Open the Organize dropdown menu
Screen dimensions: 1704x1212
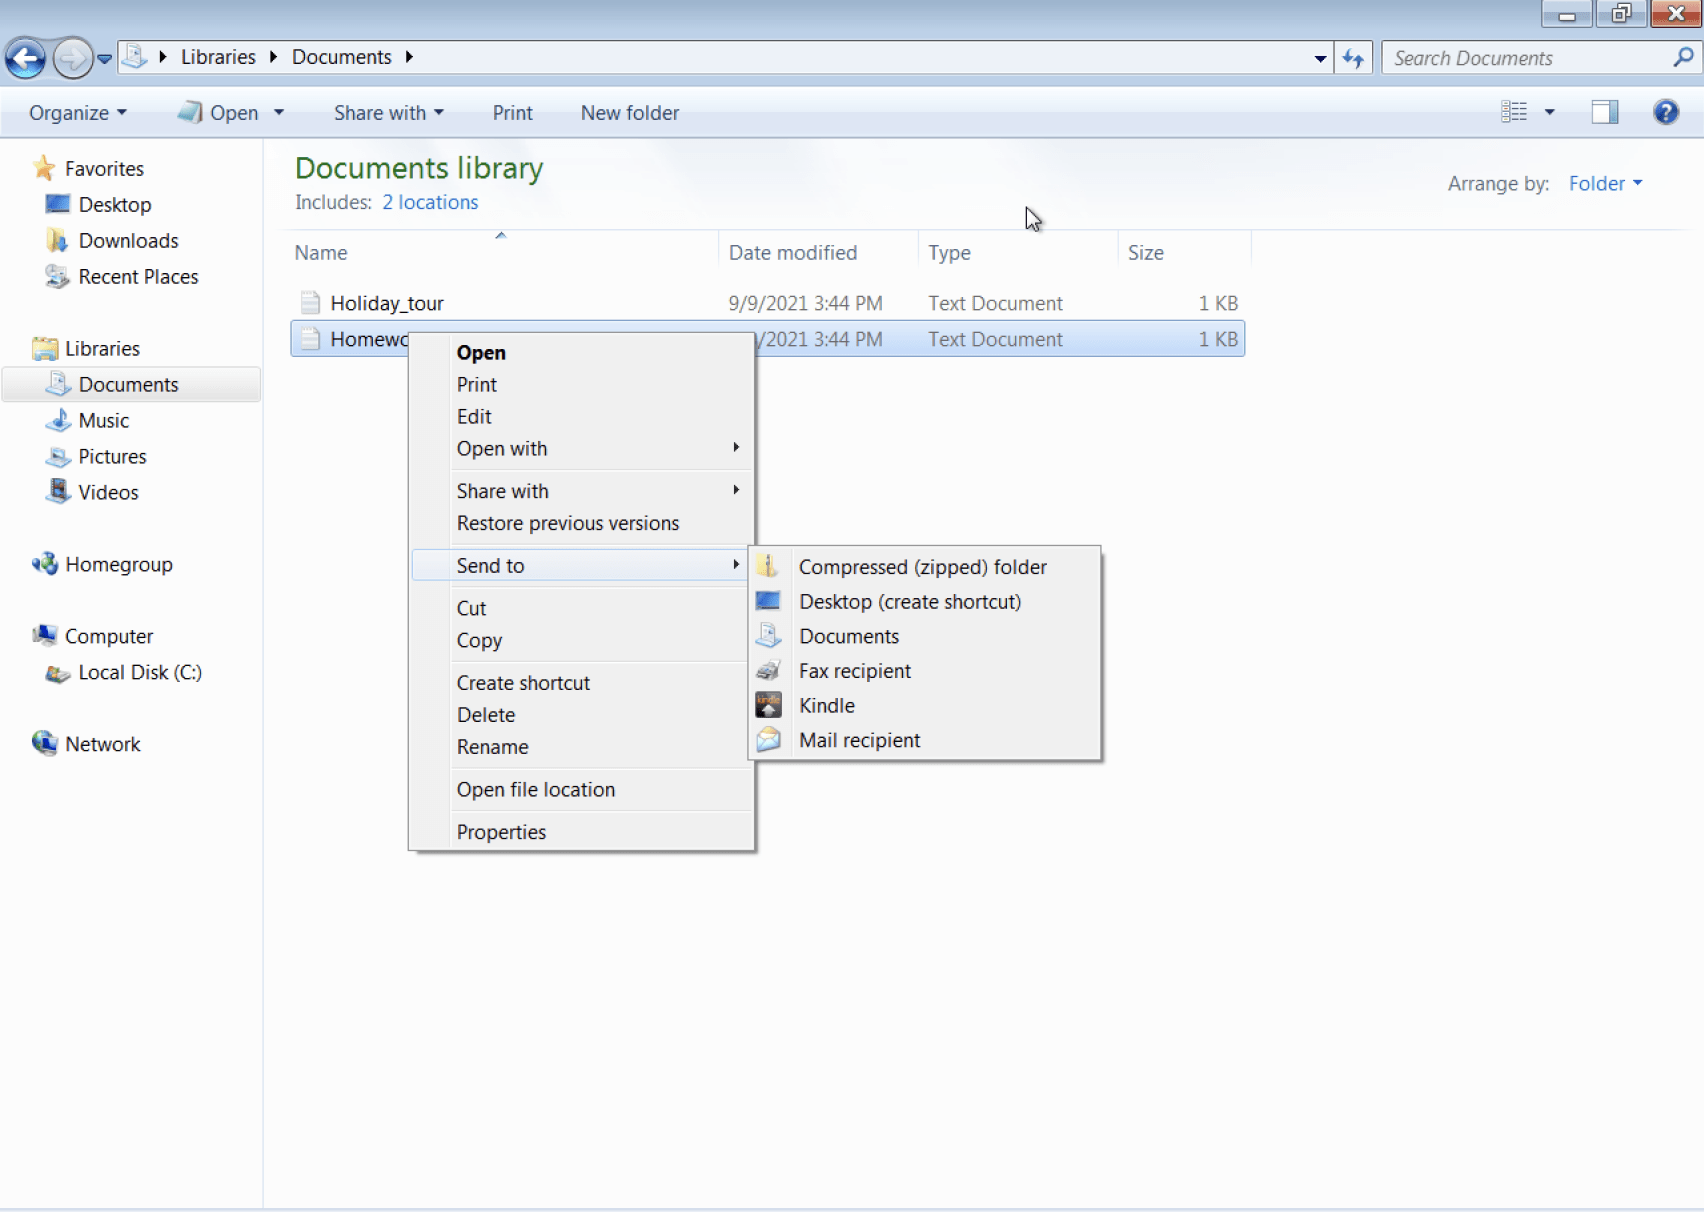77,113
